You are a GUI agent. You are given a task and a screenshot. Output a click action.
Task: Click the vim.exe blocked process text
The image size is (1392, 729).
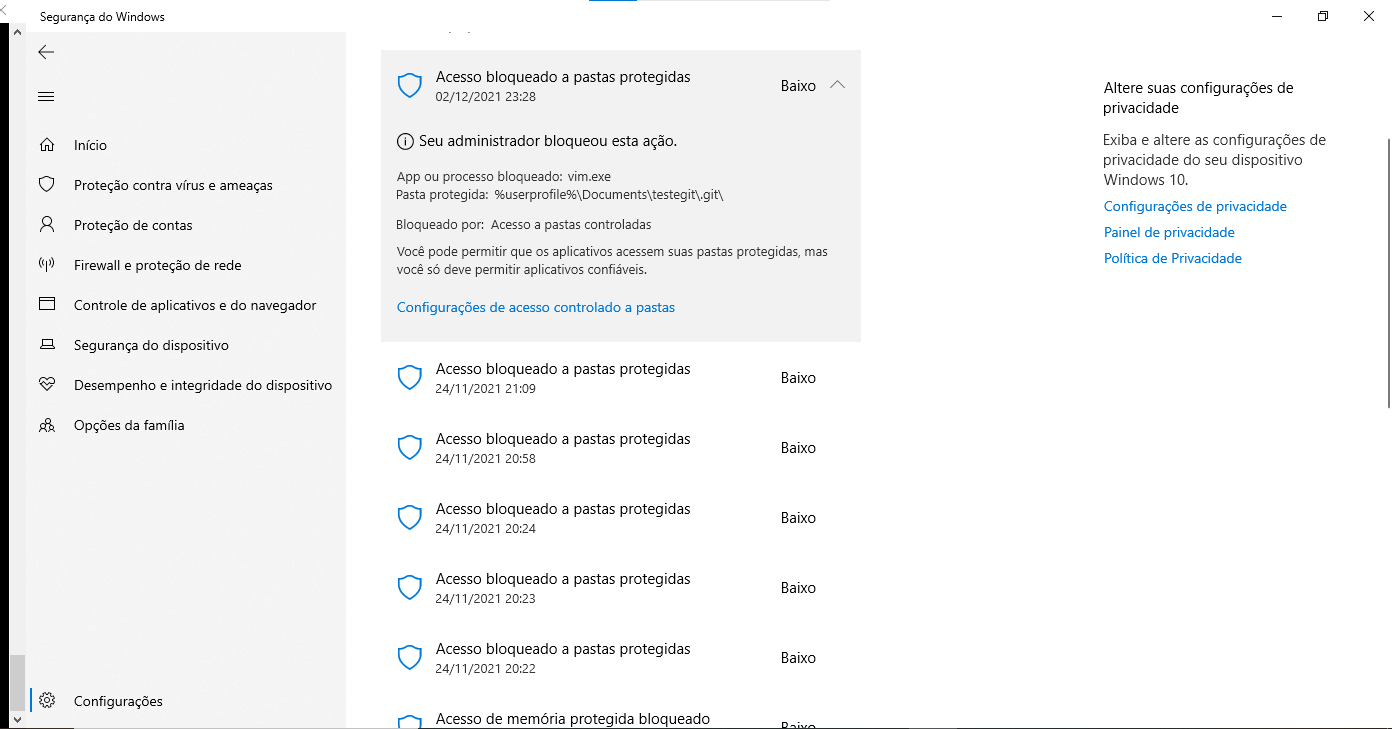tap(589, 177)
